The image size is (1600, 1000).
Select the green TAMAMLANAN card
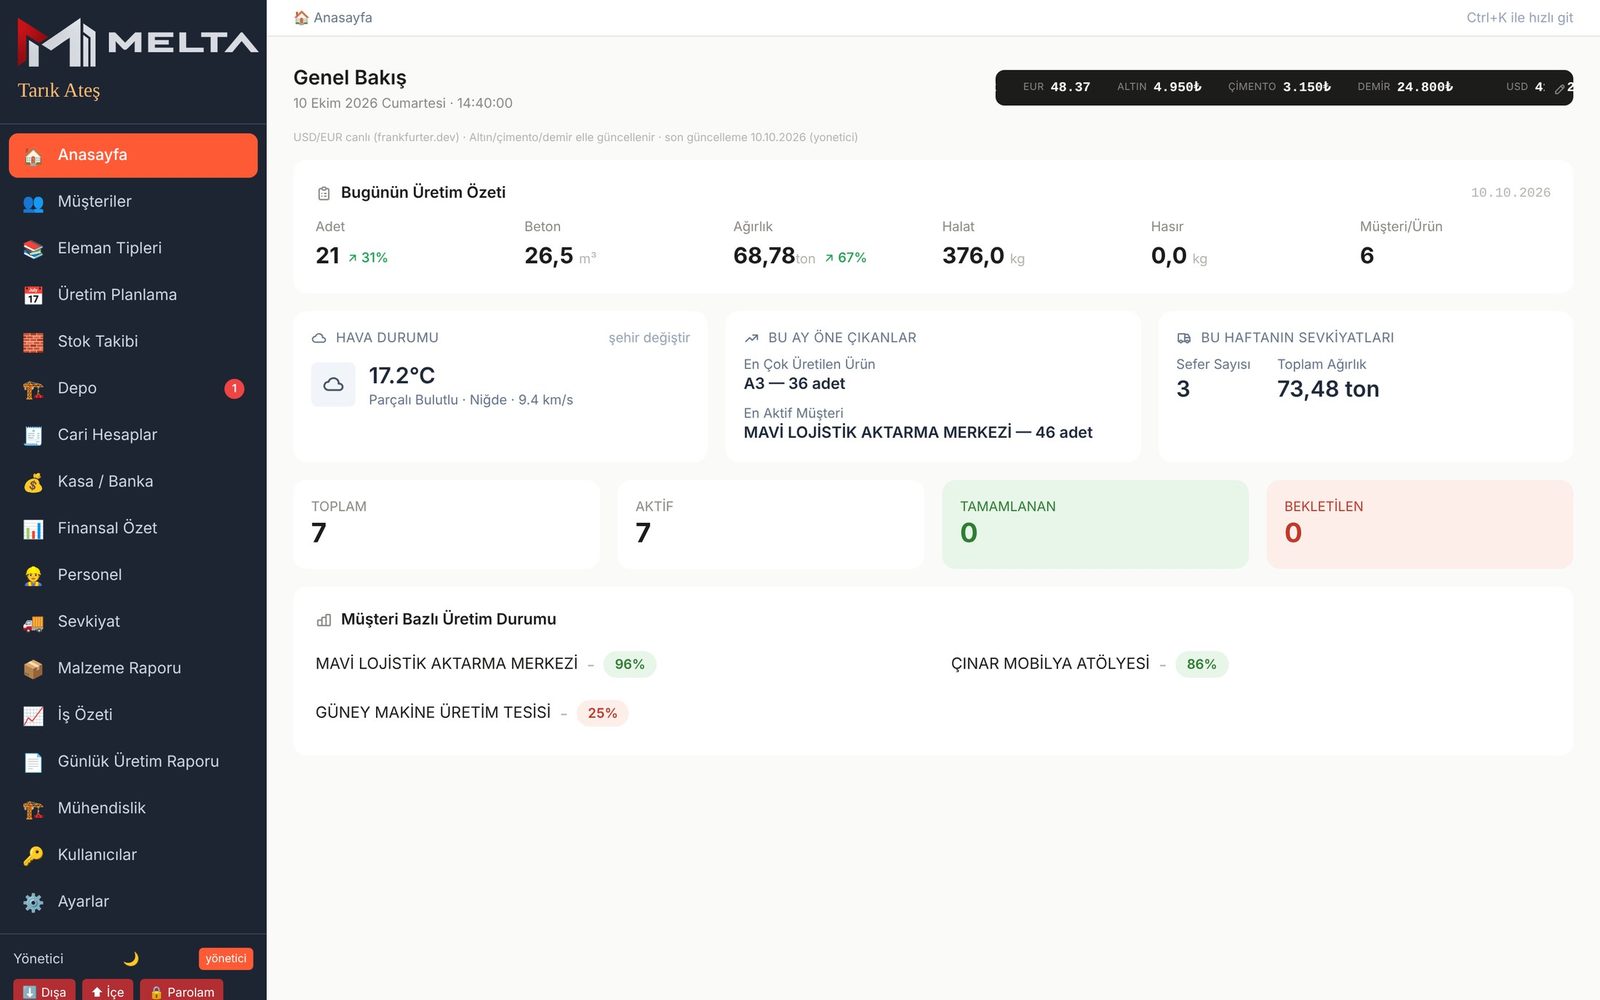point(1095,524)
